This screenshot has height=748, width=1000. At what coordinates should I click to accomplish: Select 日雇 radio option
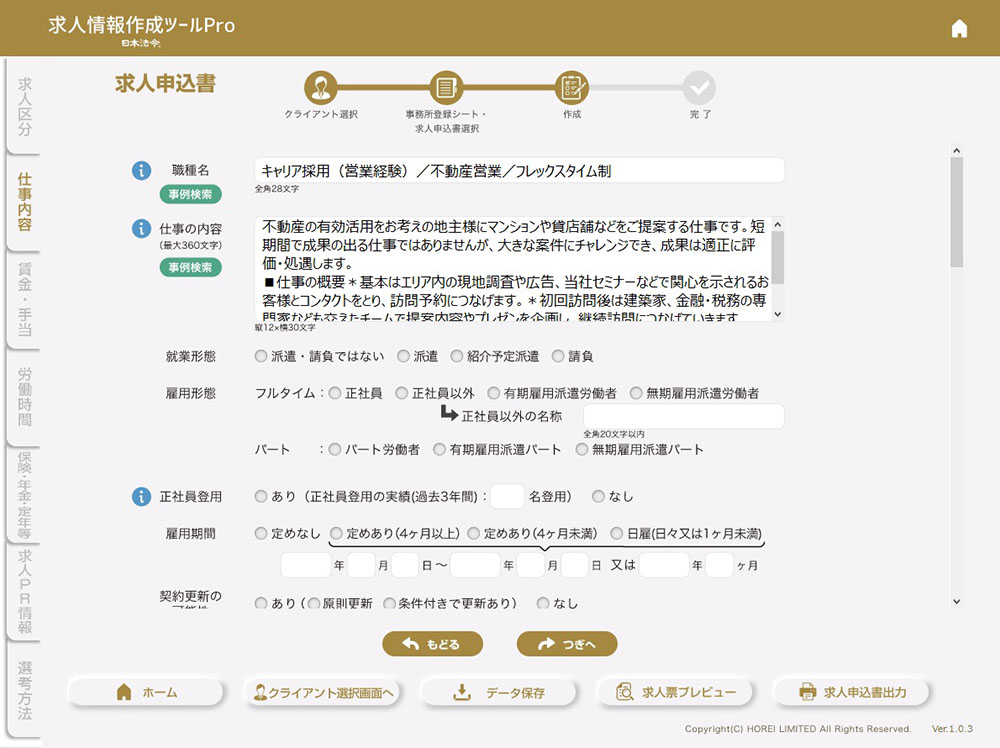pos(616,533)
